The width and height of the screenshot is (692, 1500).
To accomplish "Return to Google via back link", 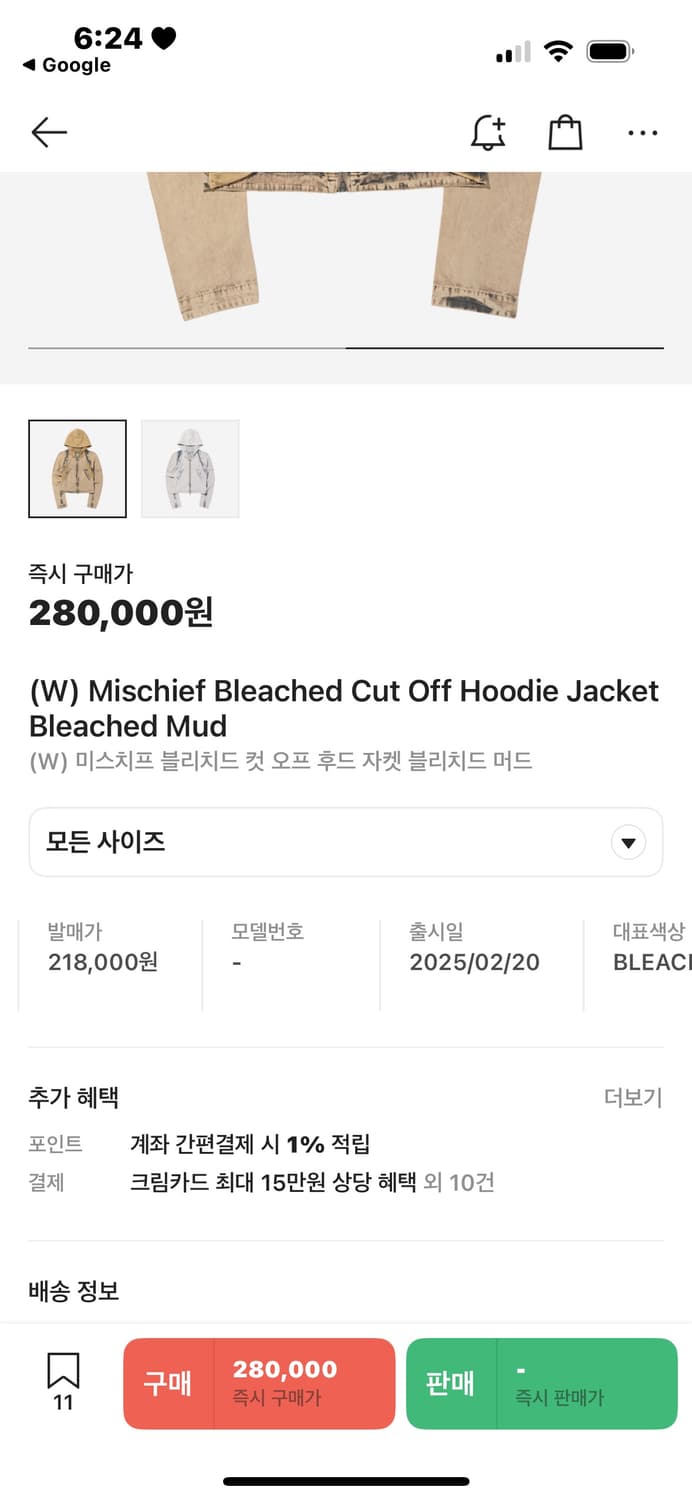I will [x=67, y=65].
